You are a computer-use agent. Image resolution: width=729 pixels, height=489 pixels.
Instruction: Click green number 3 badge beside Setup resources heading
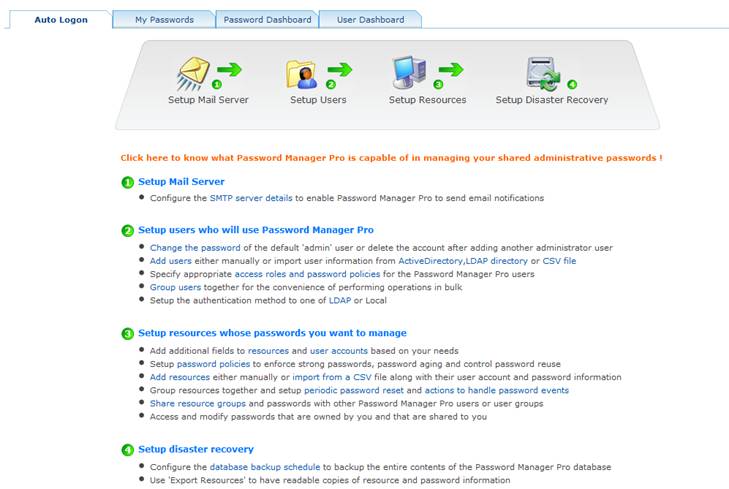click(x=127, y=334)
